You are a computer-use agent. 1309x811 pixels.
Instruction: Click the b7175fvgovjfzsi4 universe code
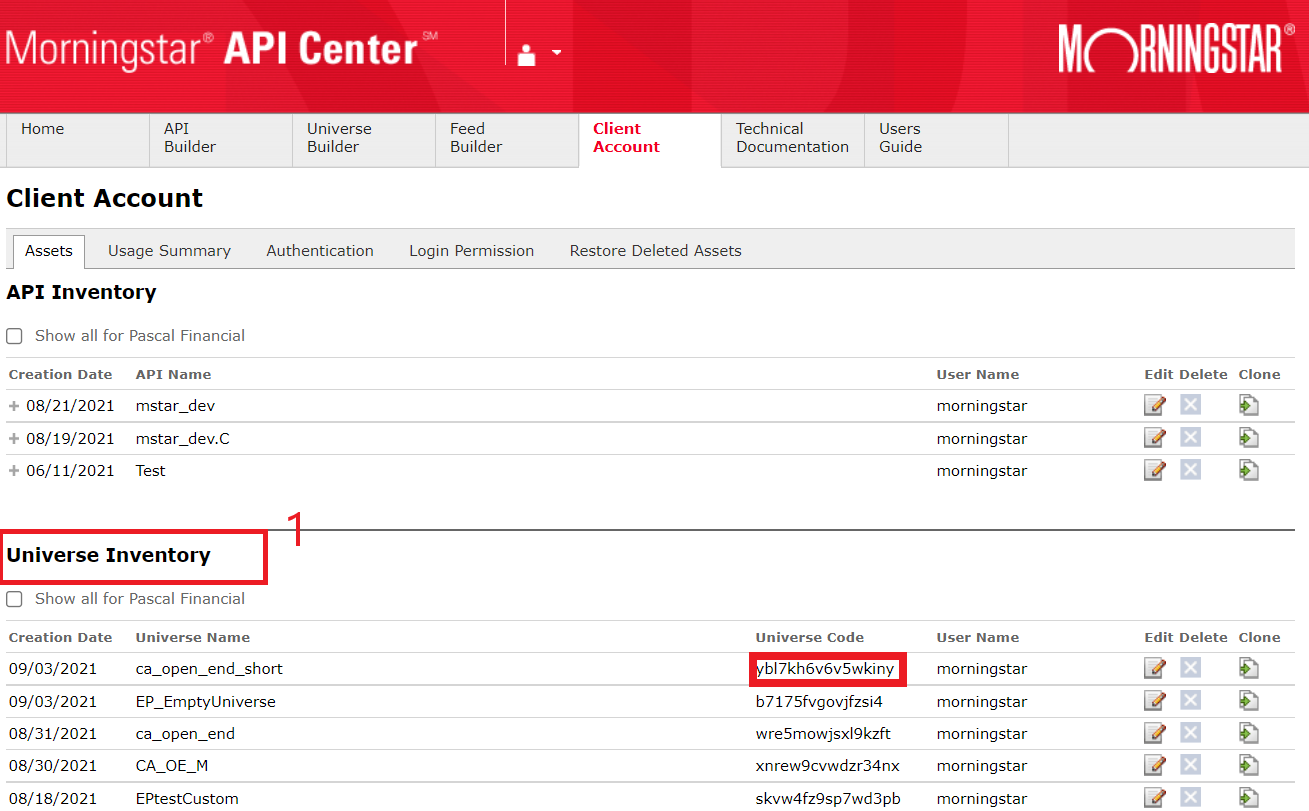[x=819, y=702]
